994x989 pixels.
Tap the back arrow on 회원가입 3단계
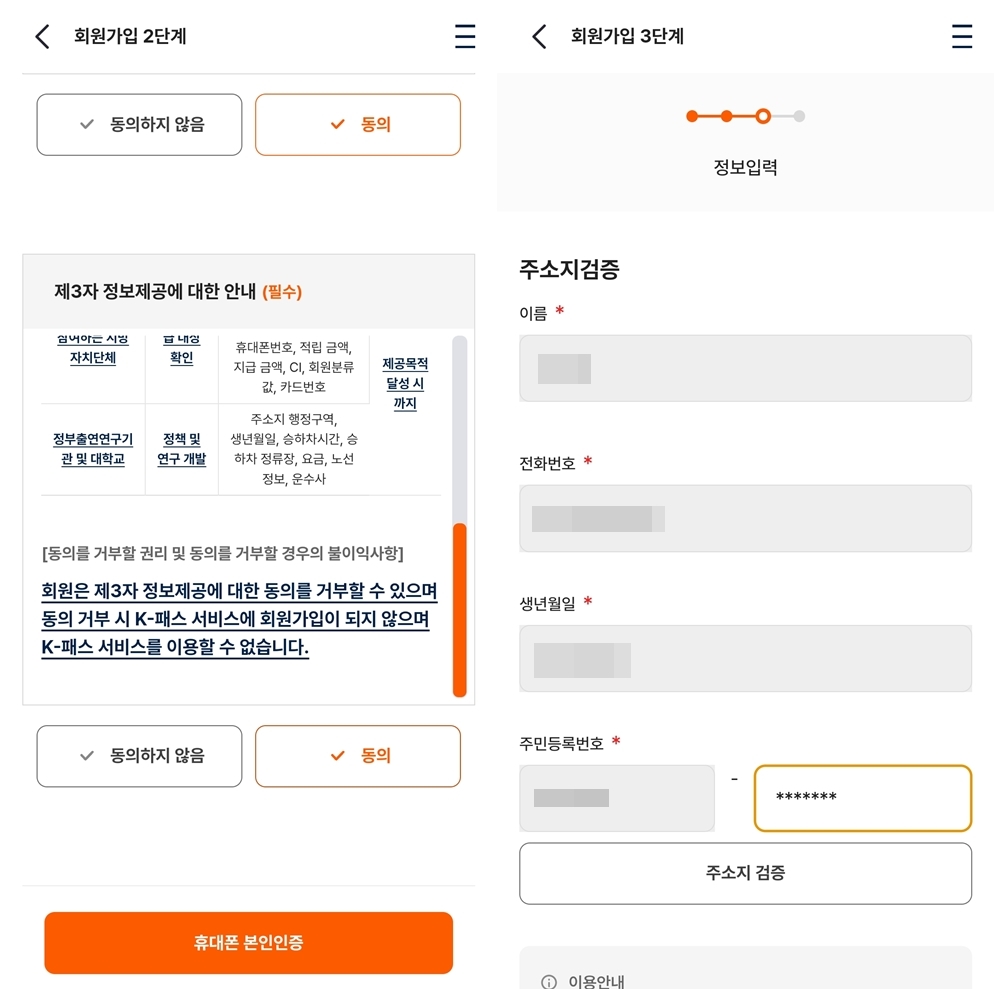tap(538, 36)
